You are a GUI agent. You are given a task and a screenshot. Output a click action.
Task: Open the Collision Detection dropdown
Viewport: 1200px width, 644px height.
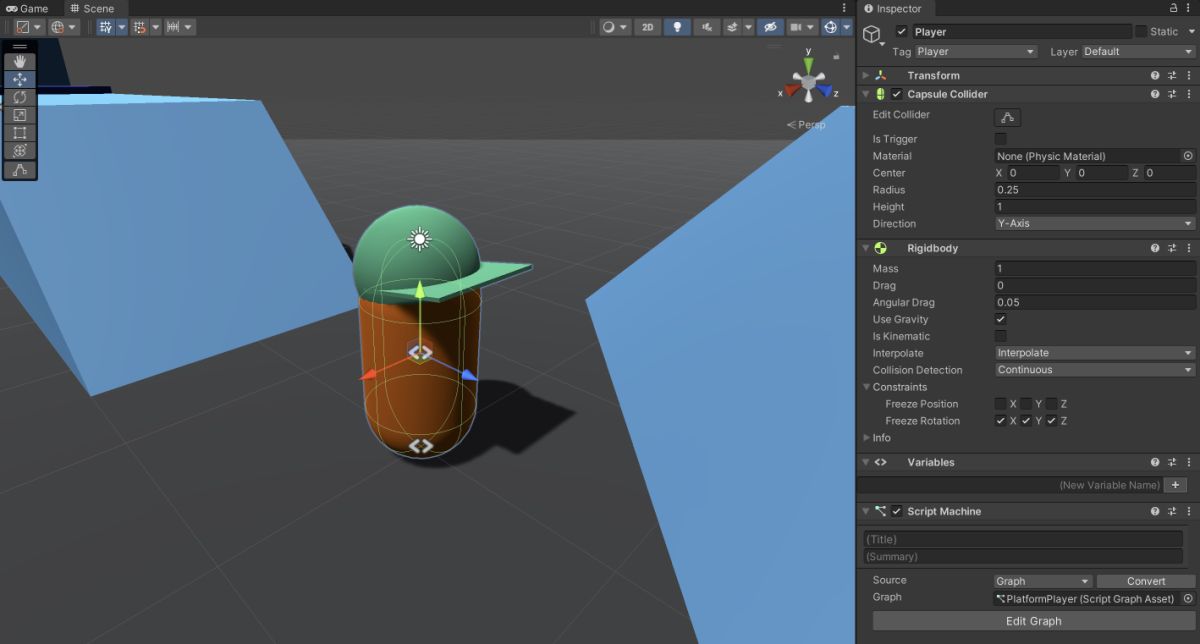pyautogui.click(x=1095, y=370)
